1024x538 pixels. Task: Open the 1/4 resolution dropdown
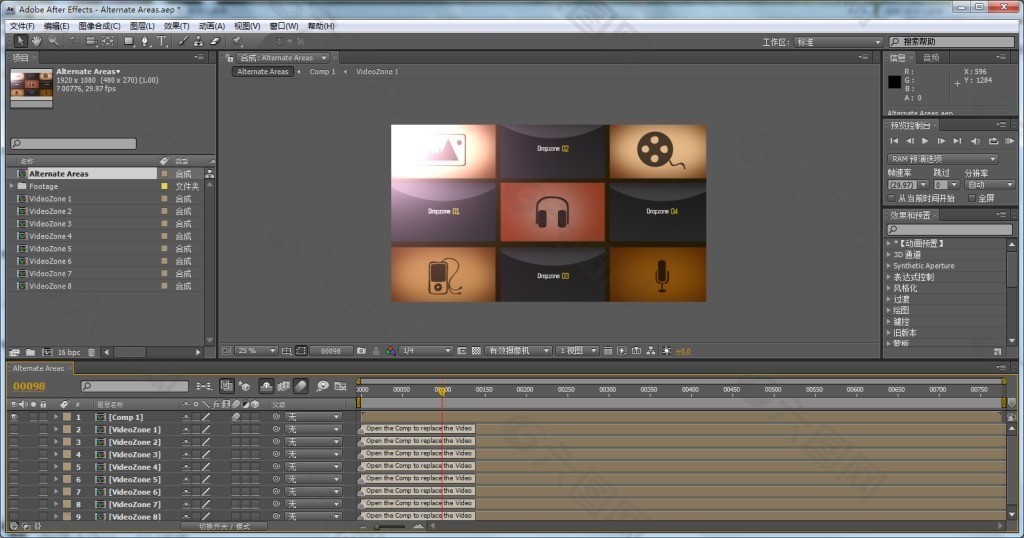[426, 351]
